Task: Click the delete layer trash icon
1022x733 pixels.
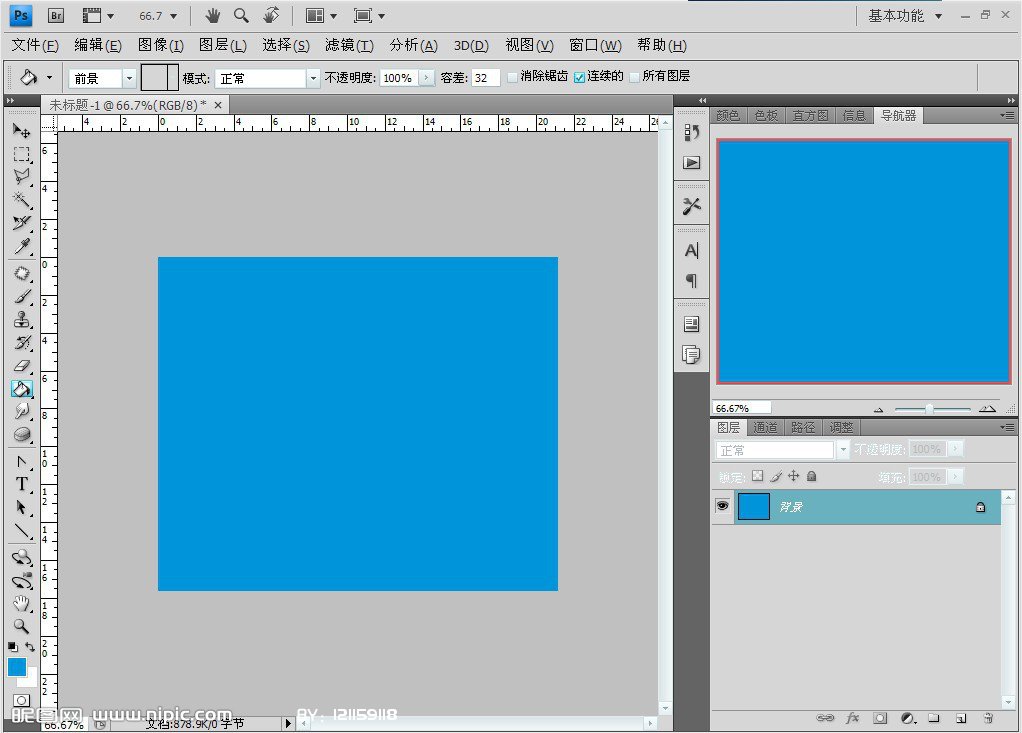Action: 987,718
